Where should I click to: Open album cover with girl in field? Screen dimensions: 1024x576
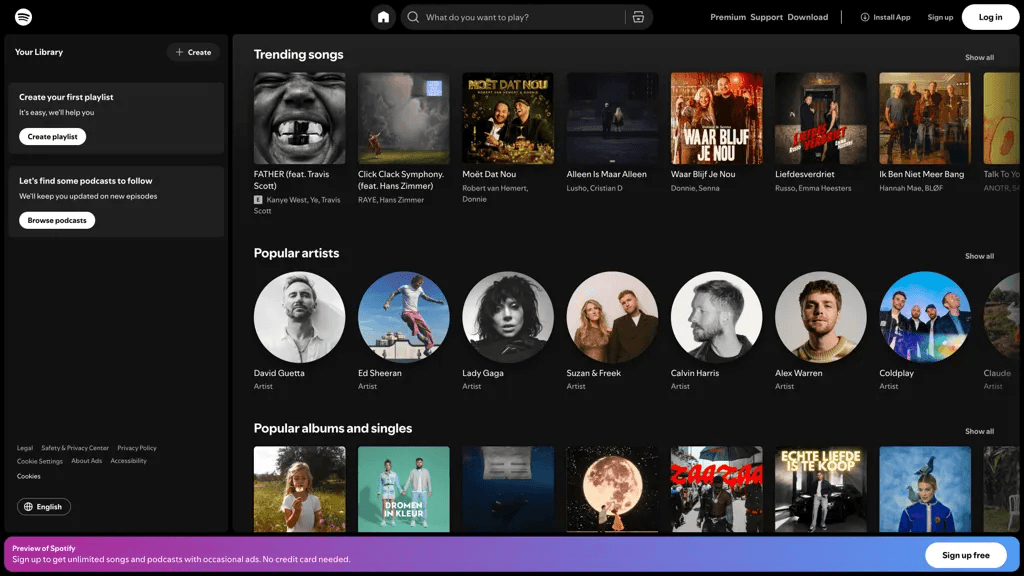click(x=300, y=489)
